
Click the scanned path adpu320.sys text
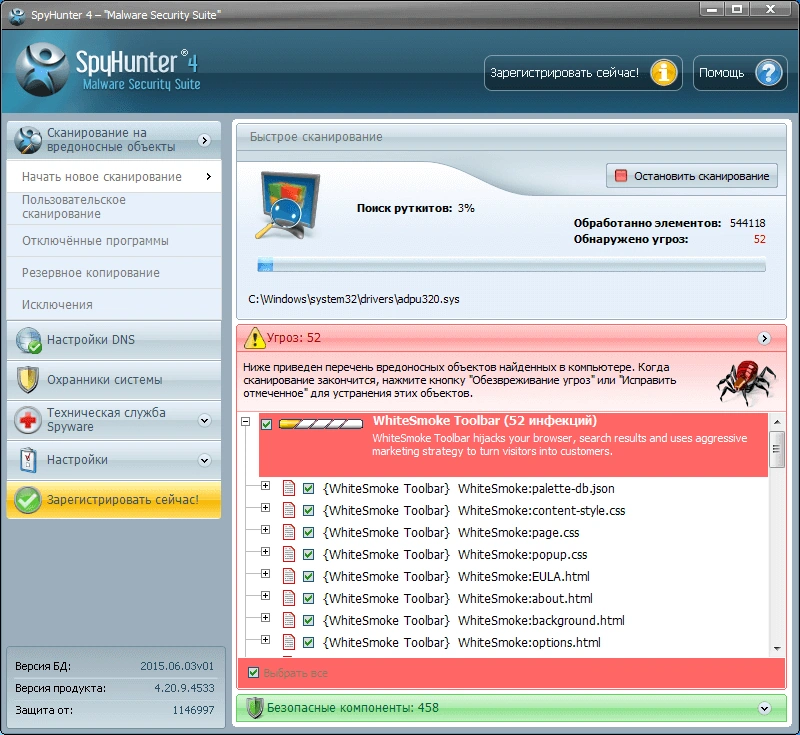click(x=354, y=299)
